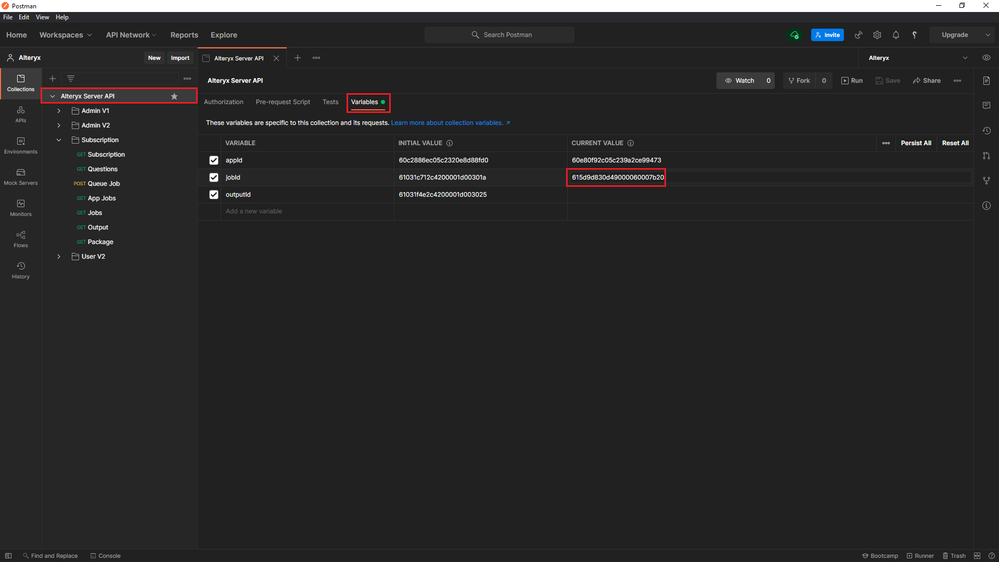Uncheck the outputId variable checkbox
The height and width of the screenshot is (562, 999).
[x=213, y=195]
